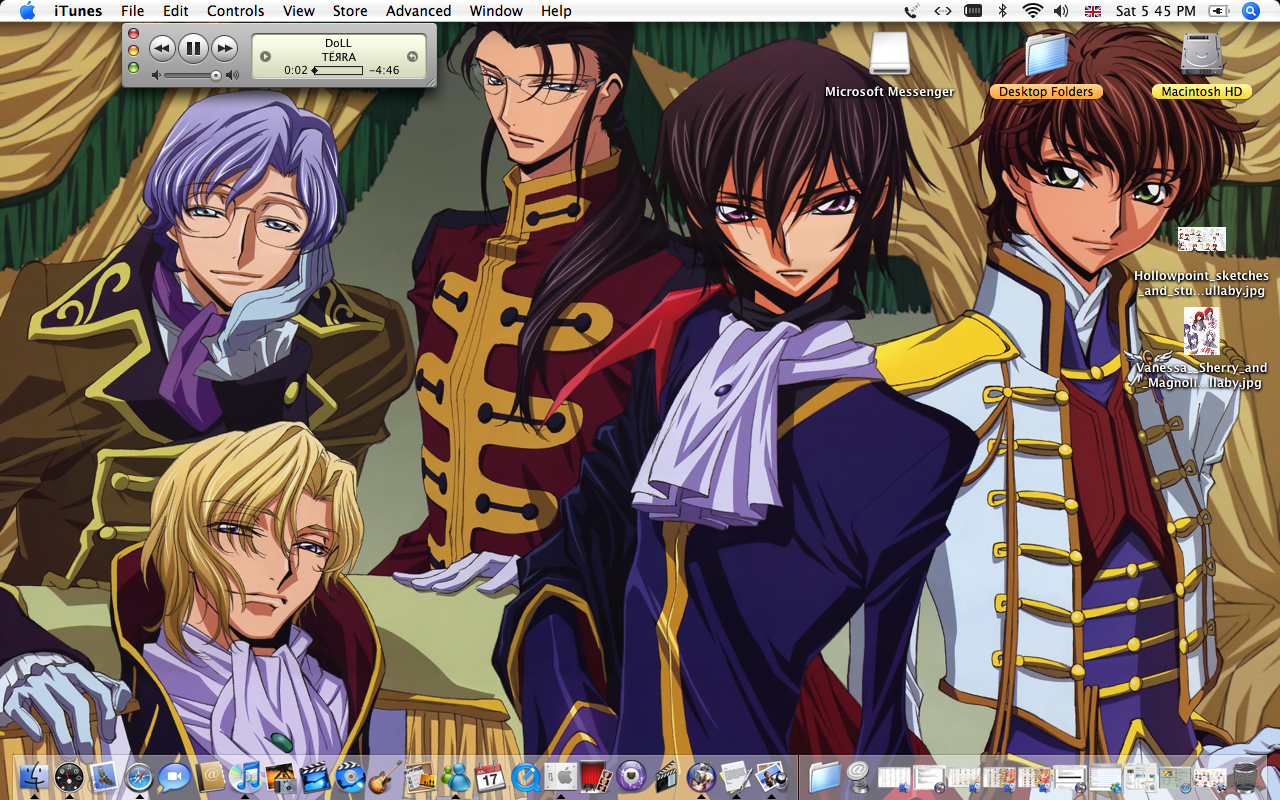Skip forward to the next track
Image resolution: width=1280 pixels, height=800 pixels.
(x=225, y=47)
